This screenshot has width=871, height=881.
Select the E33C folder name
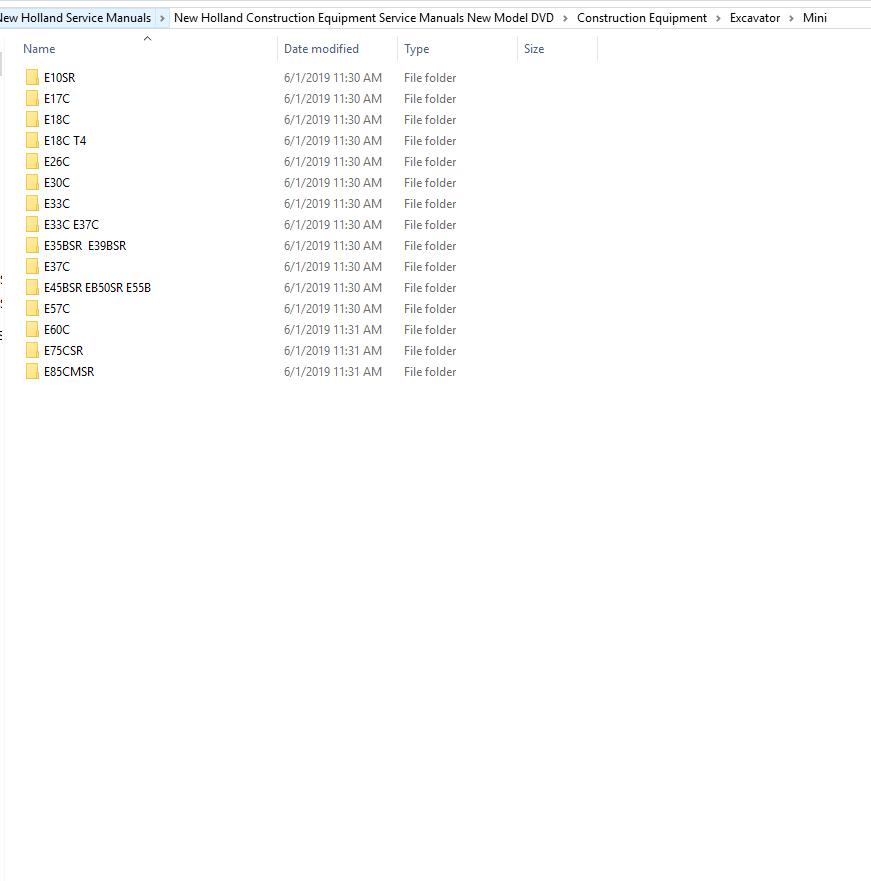coord(57,203)
